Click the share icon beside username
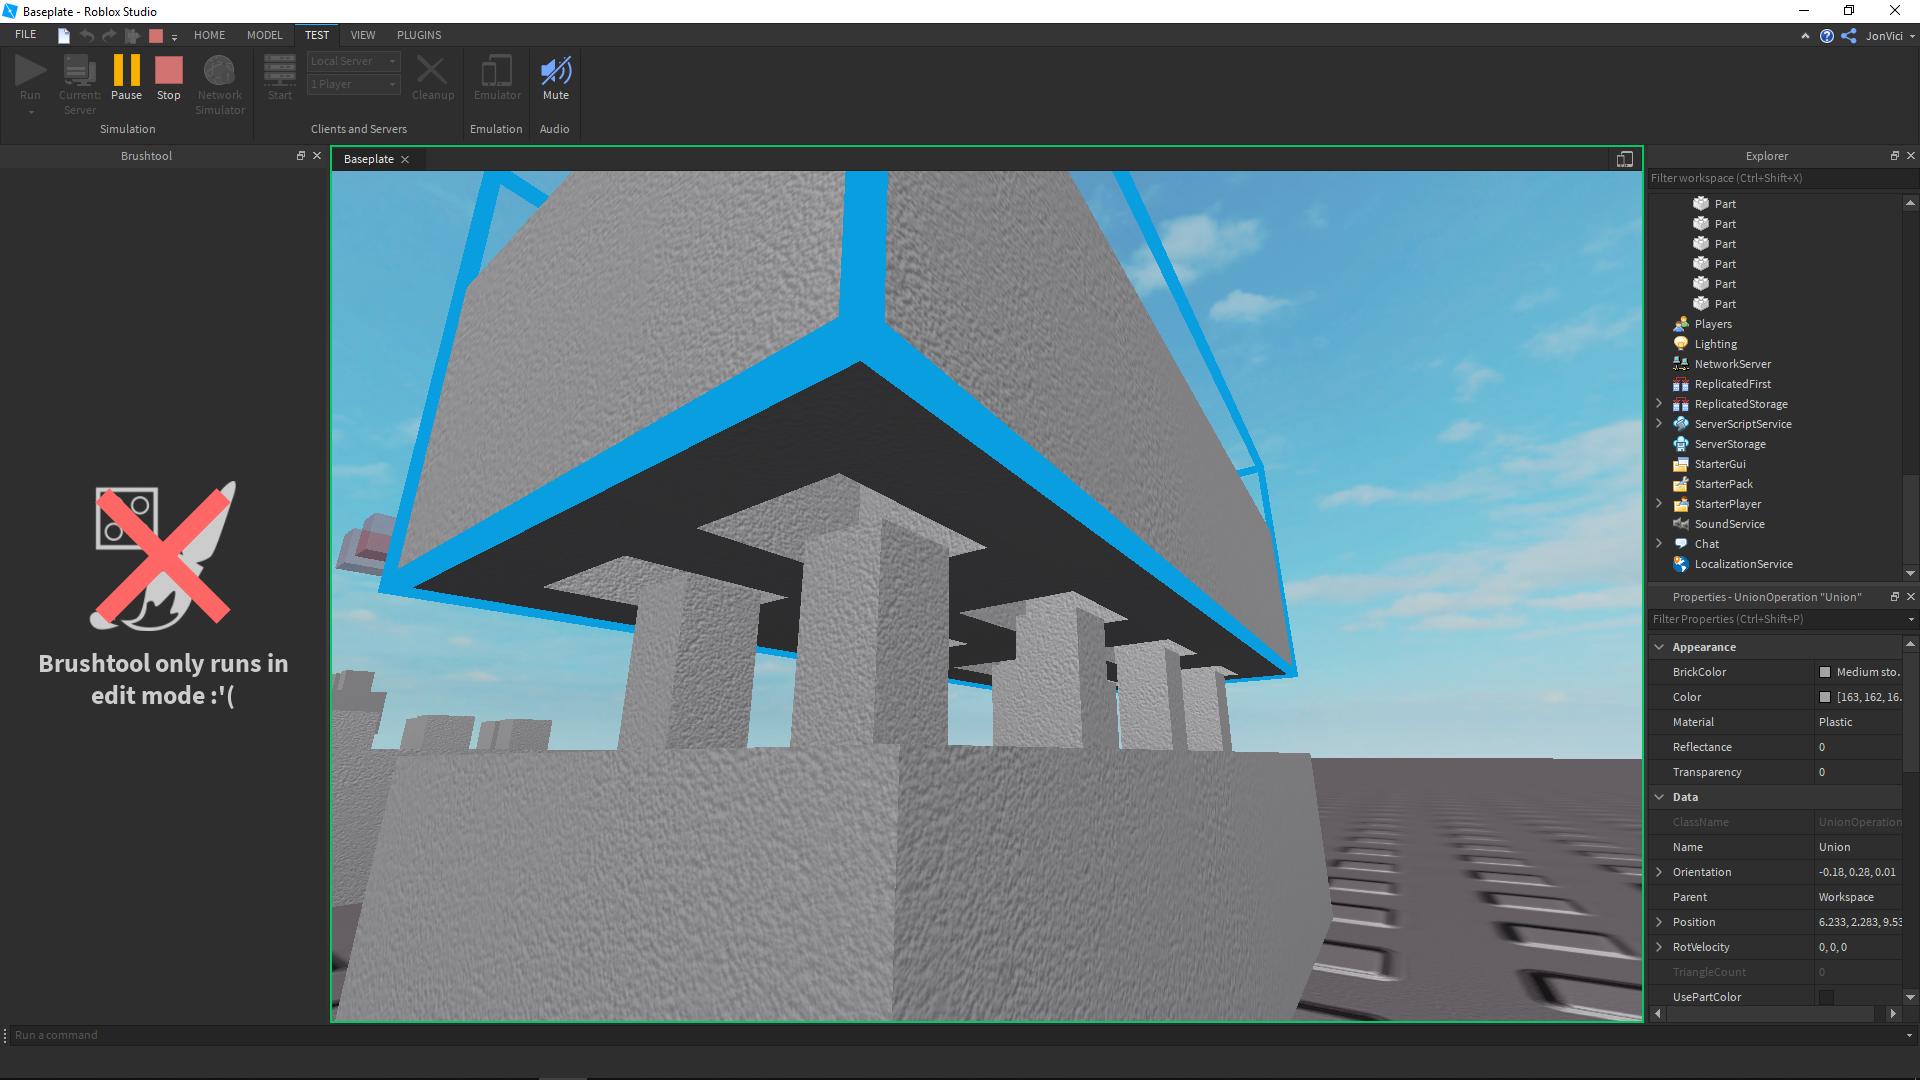This screenshot has height=1080, width=1920. pos(1849,36)
